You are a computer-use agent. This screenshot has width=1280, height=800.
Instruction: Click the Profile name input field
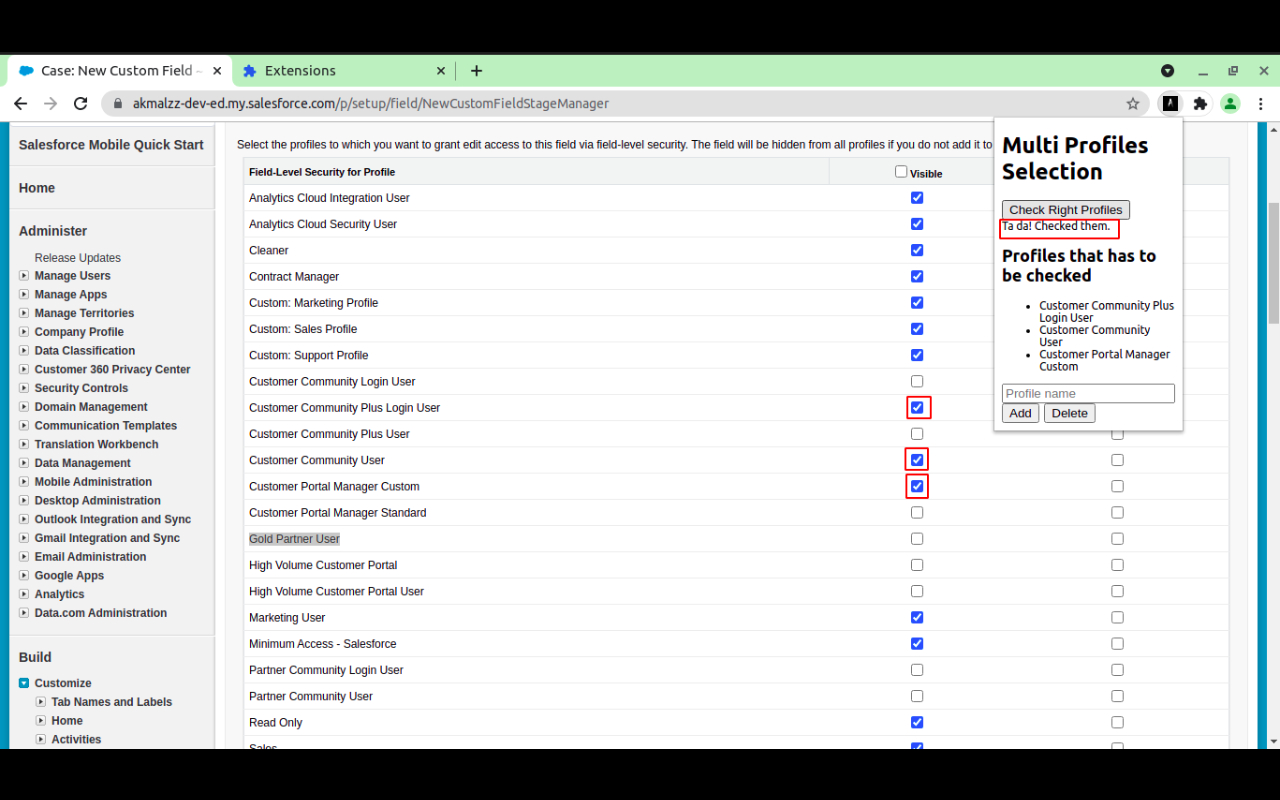[x=1088, y=394]
